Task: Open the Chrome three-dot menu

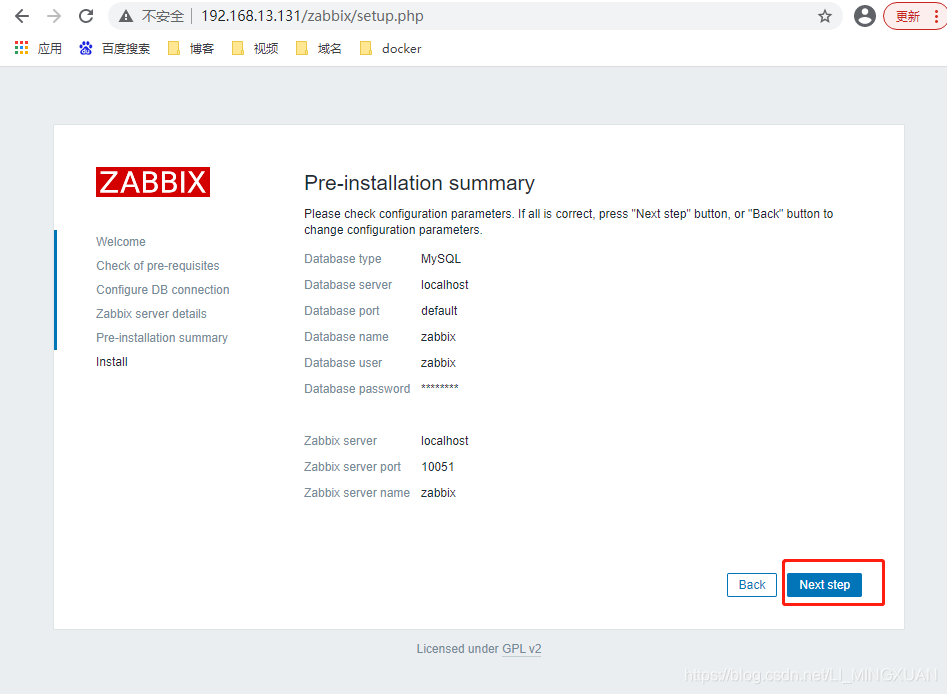Action: pyautogui.click(x=936, y=16)
